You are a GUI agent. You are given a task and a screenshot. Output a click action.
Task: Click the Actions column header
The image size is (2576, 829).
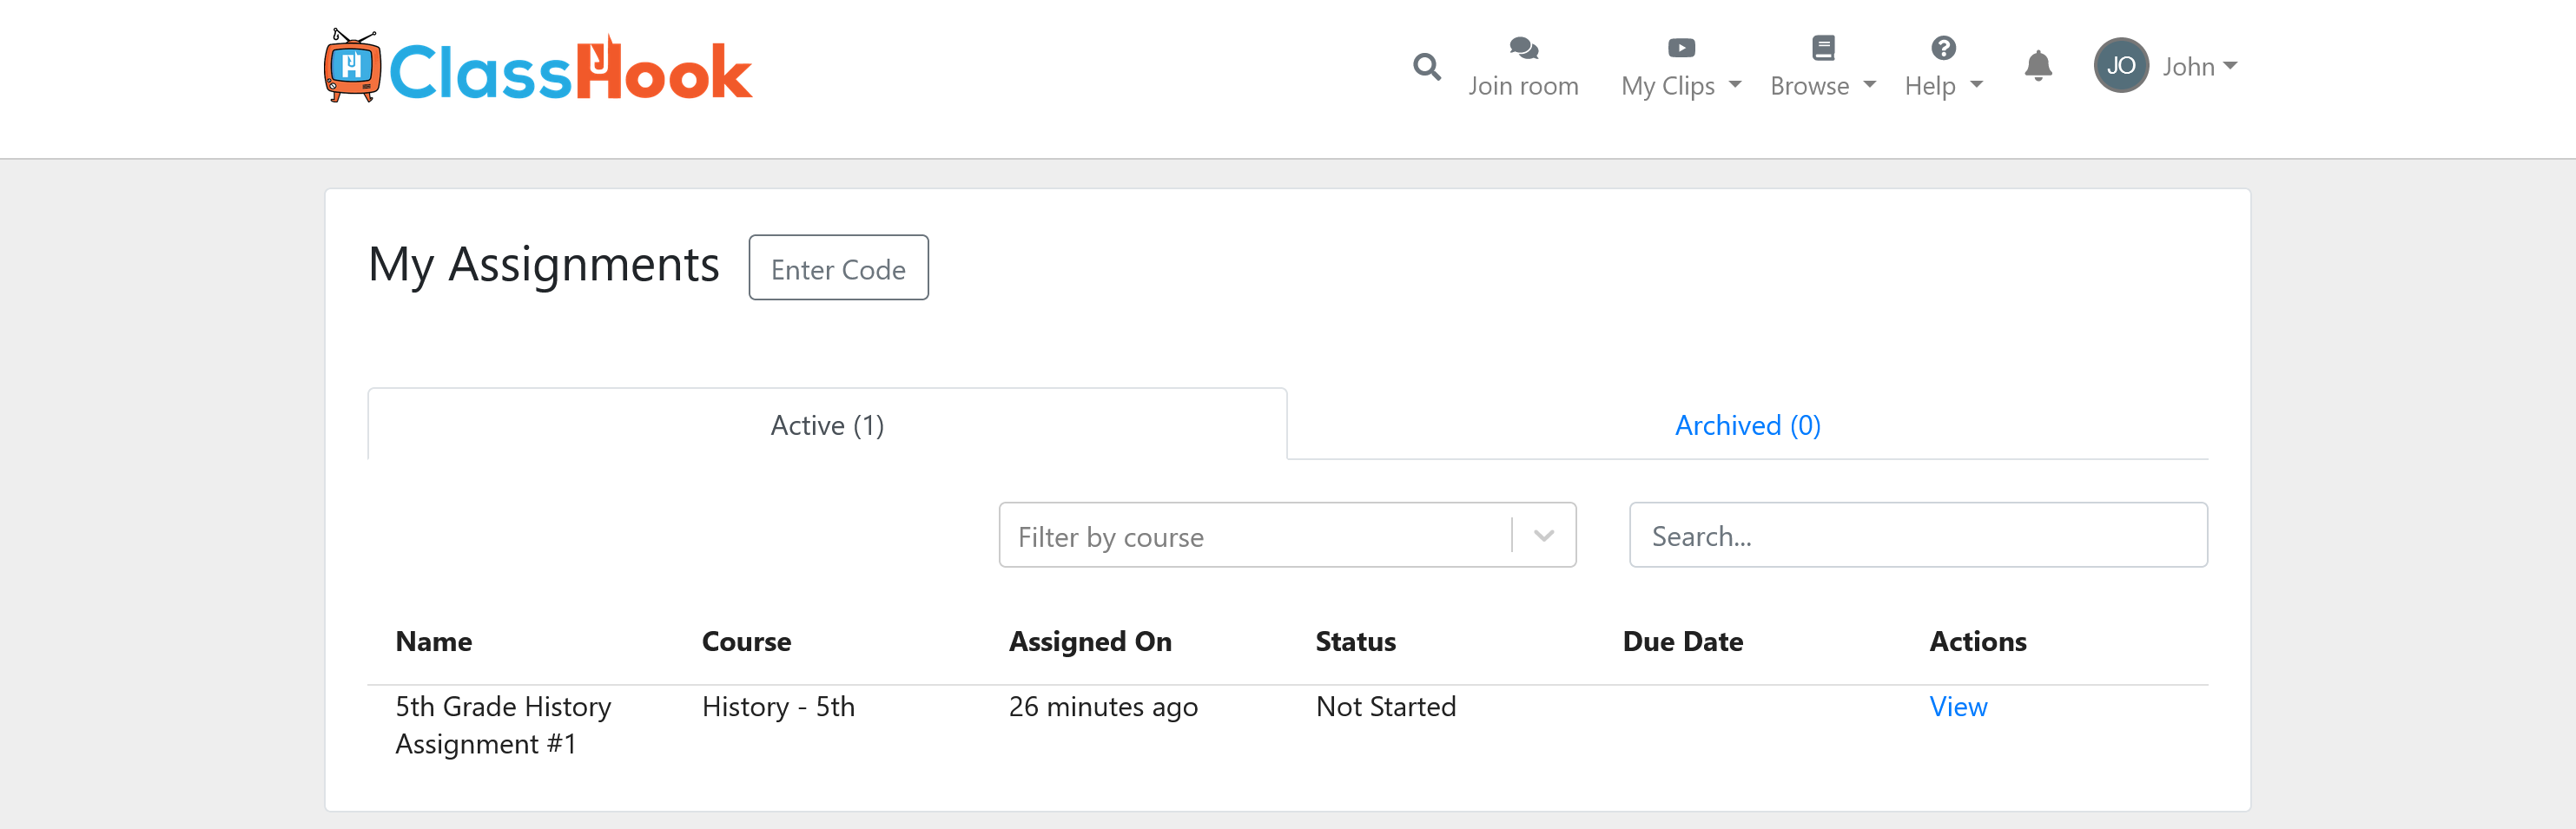[x=1977, y=641]
